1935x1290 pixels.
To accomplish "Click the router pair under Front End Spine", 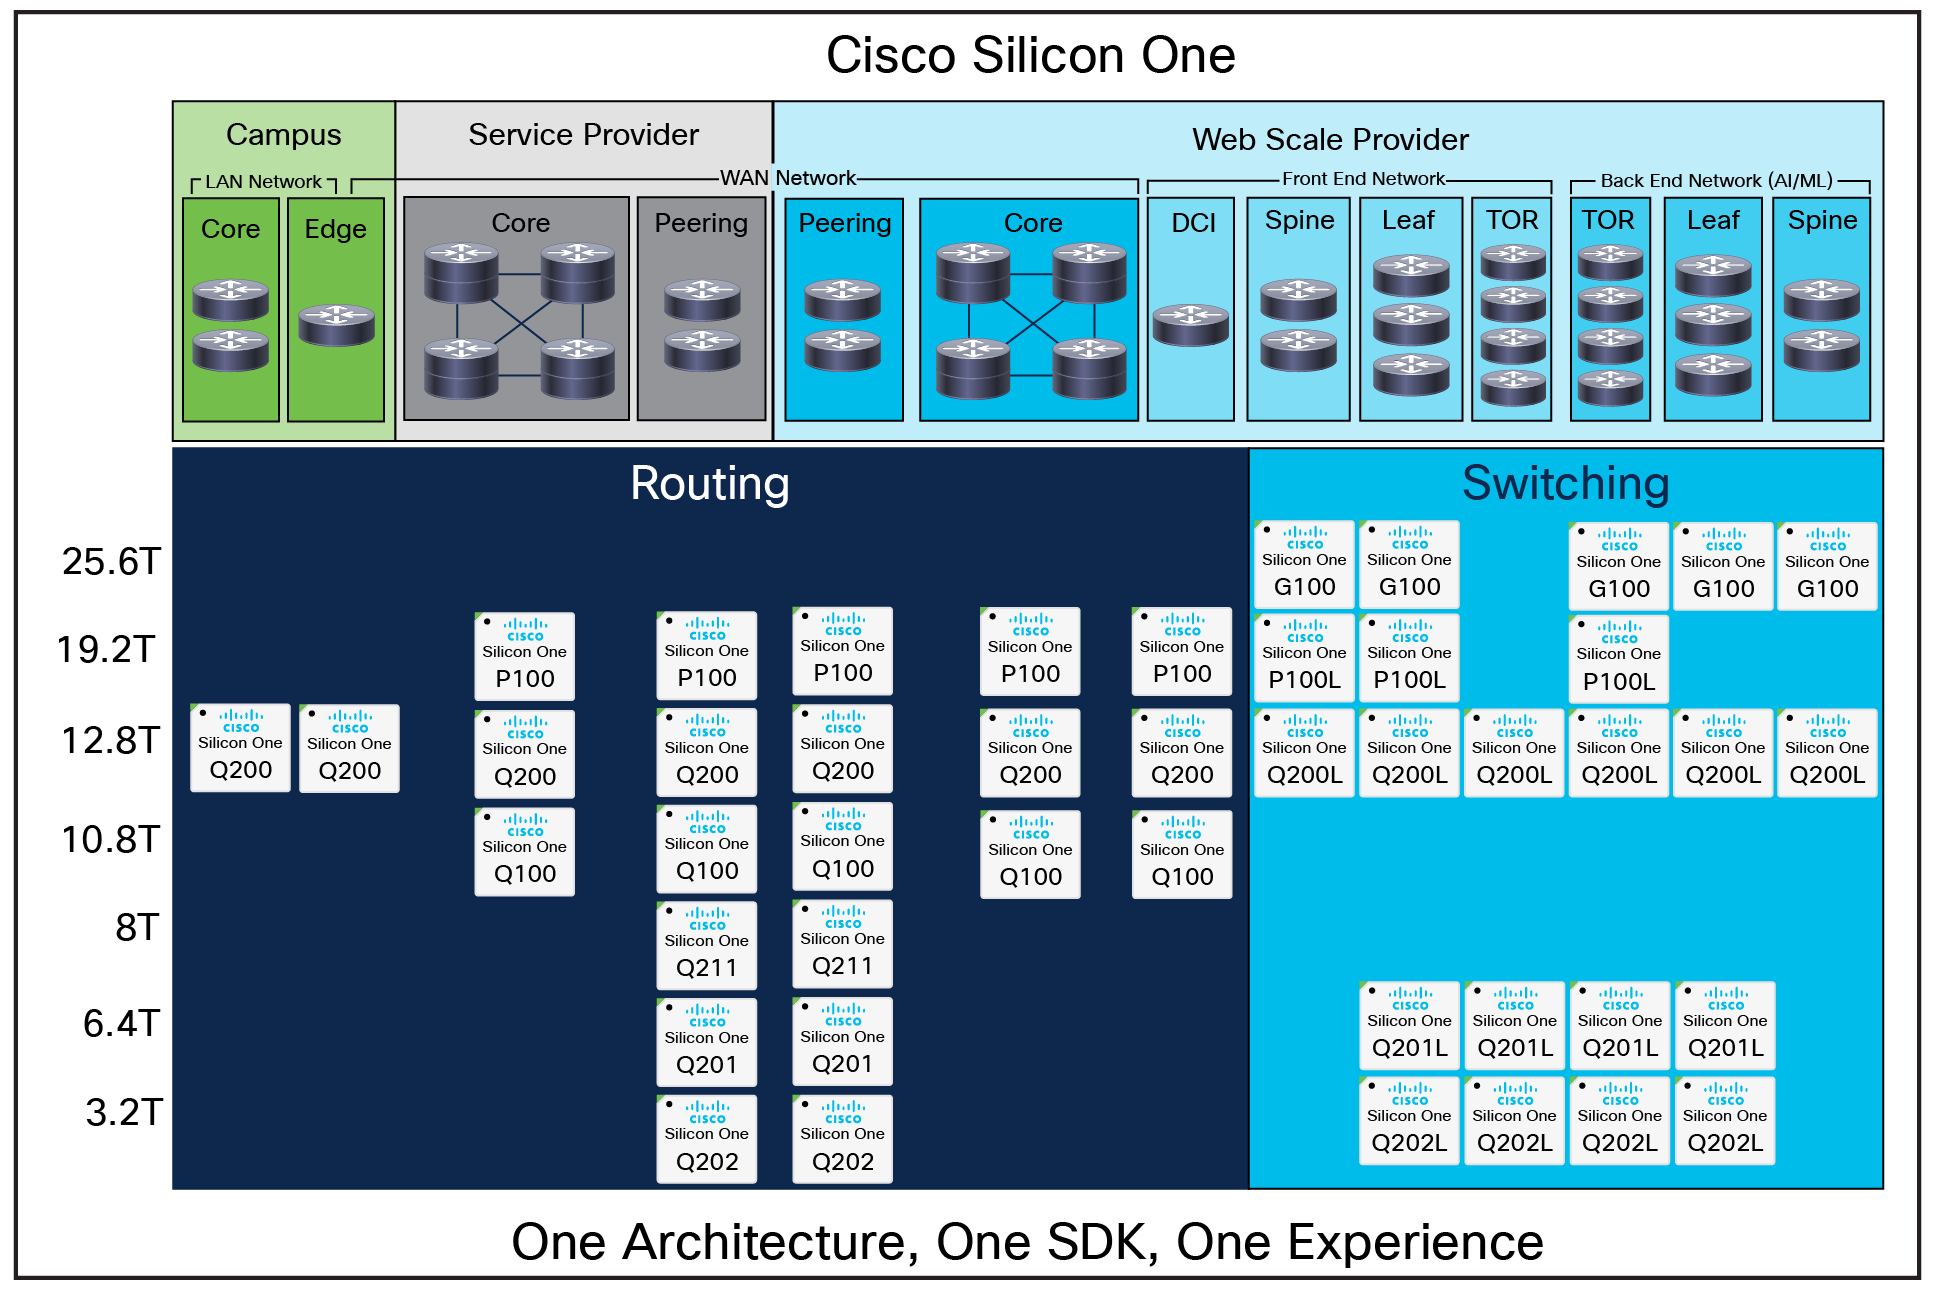I will [x=1299, y=325].
